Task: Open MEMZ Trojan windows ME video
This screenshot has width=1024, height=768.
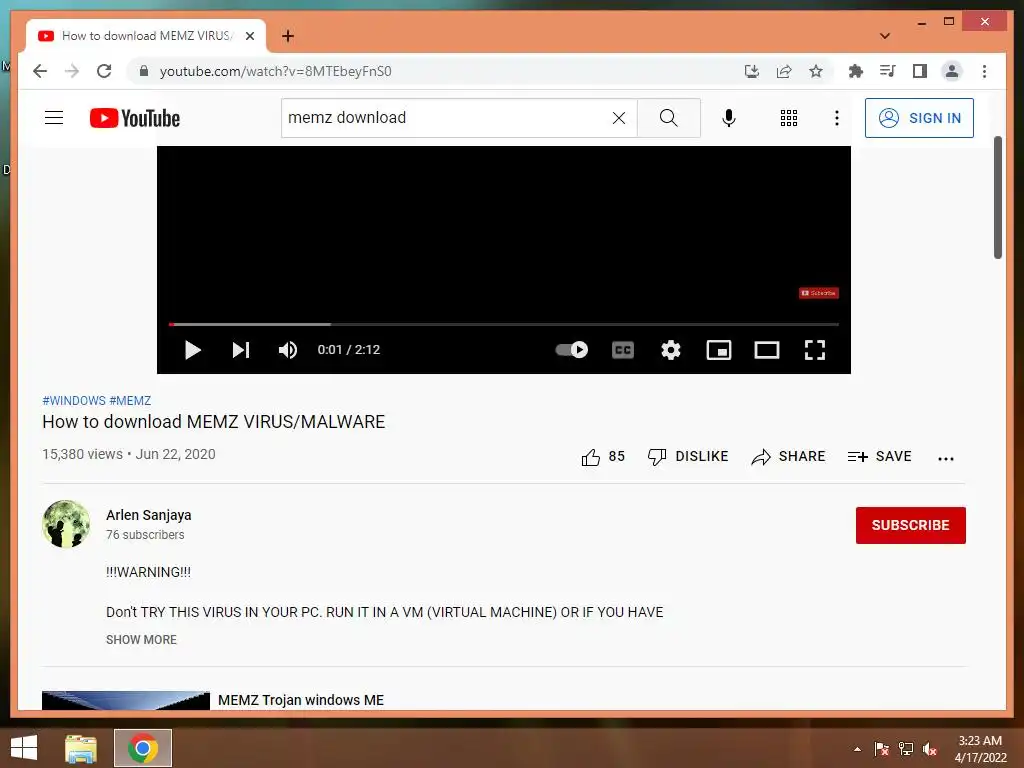Action: (300, 699)
